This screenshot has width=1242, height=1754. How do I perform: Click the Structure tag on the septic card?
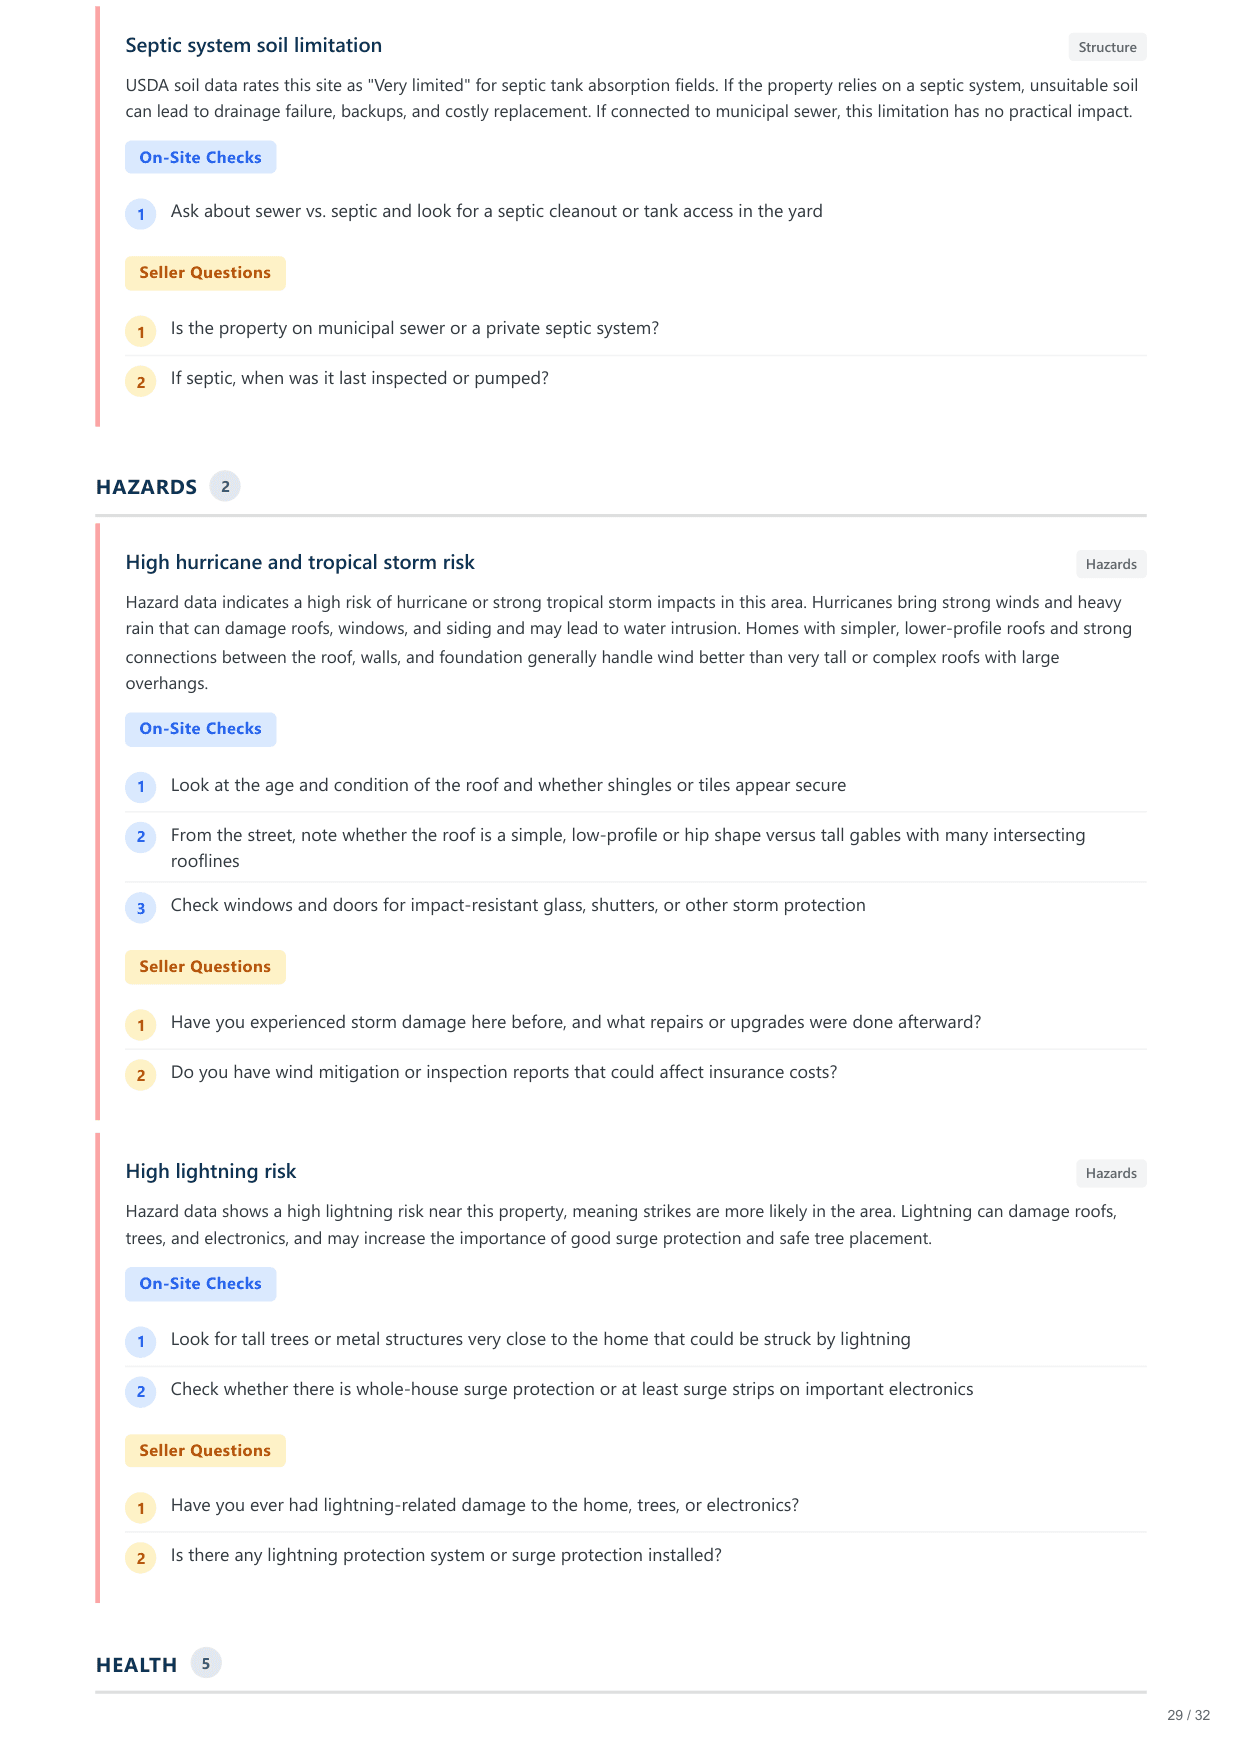point(1107,47)
